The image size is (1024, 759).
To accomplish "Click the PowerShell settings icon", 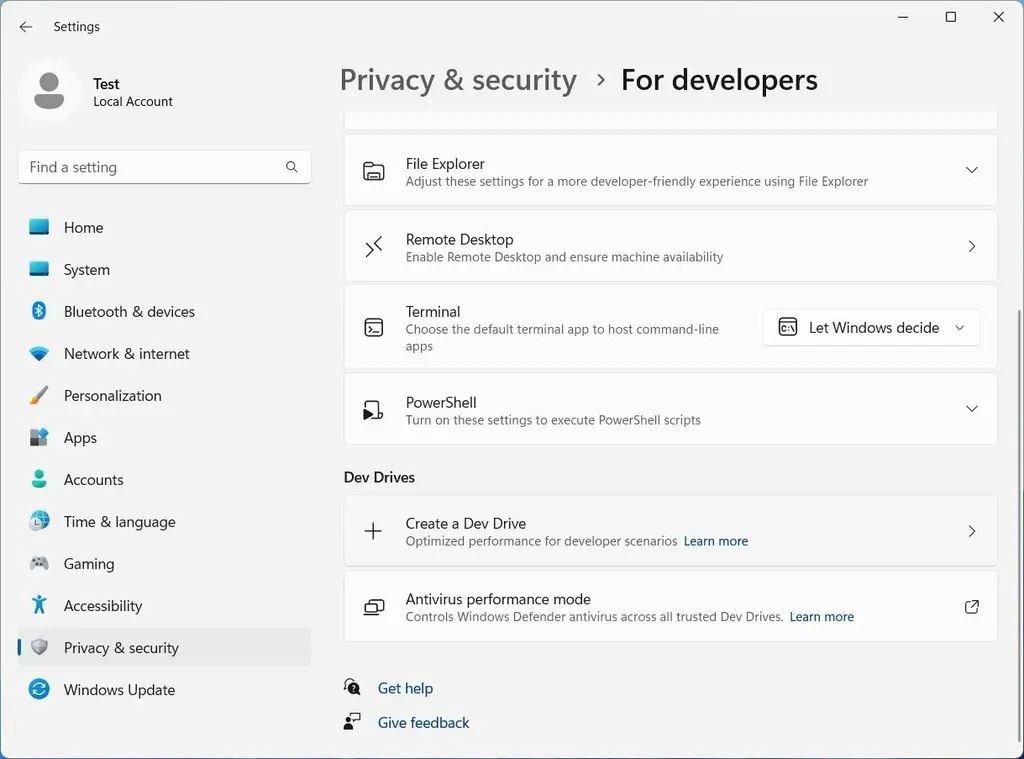I will pos(373,408).
